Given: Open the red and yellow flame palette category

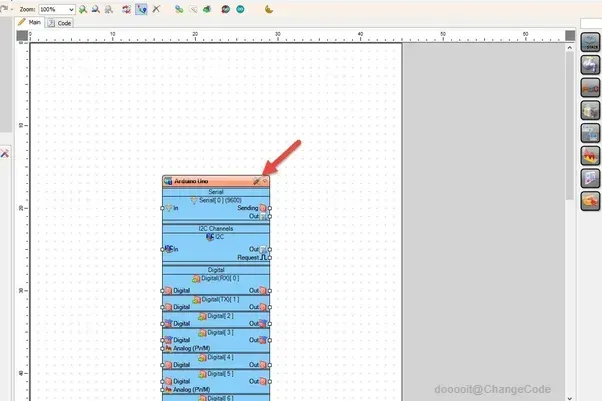Looking at the screenshot, I should 590,156.
